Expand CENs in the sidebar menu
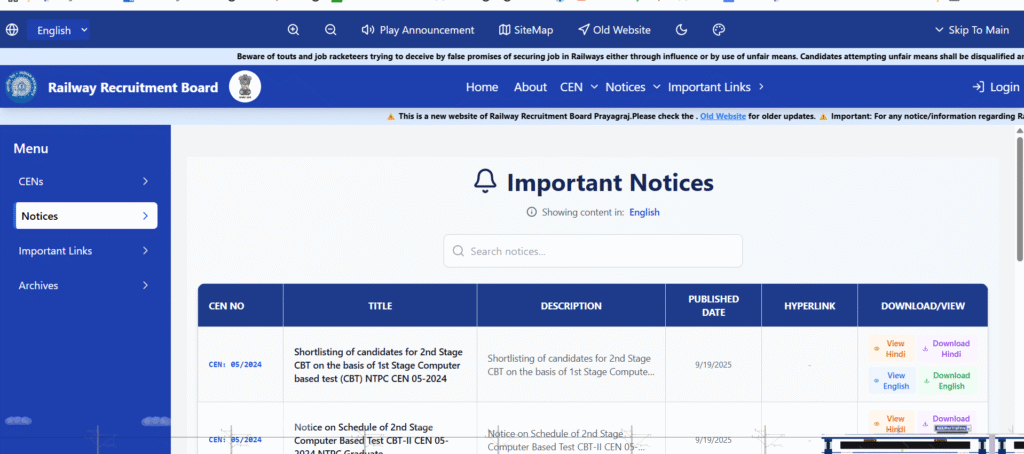The image size is (1024, 454). pyautogui.click(x=84, y=181)
